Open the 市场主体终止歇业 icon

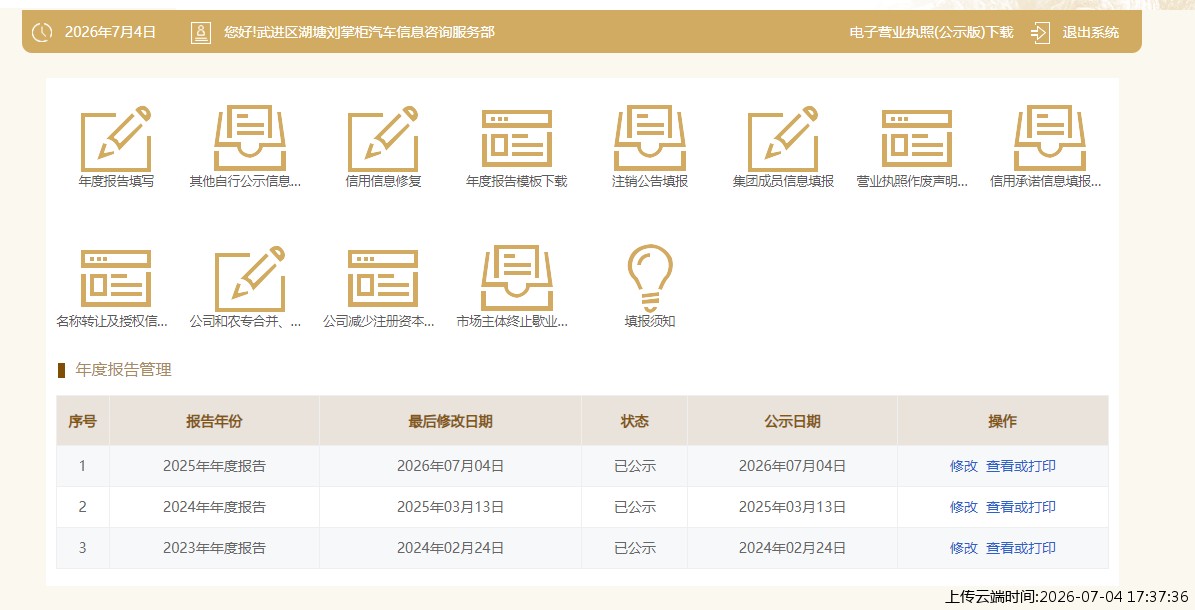(x=517, y=278)
